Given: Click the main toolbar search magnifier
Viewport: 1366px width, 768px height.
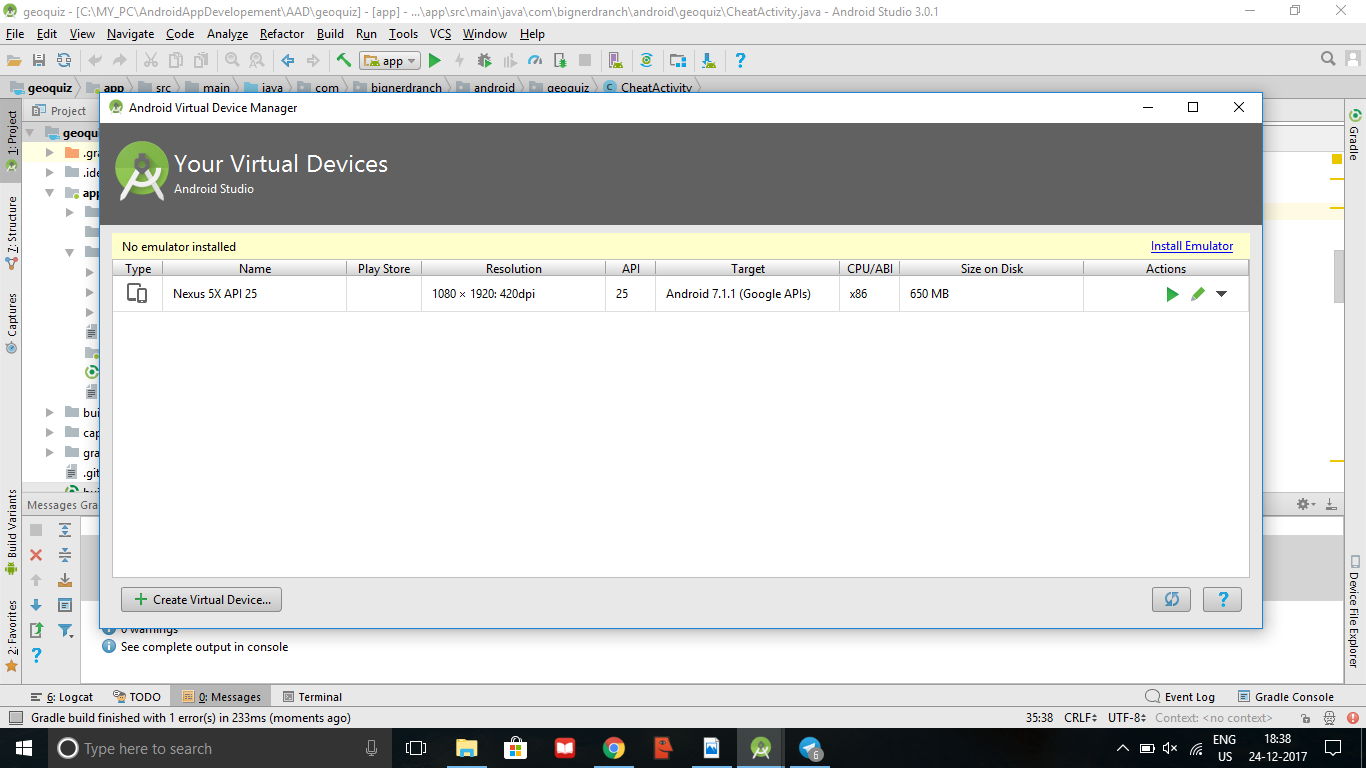Looking at the screenshot, I should pyautogui.click(x=1328, y=59).
